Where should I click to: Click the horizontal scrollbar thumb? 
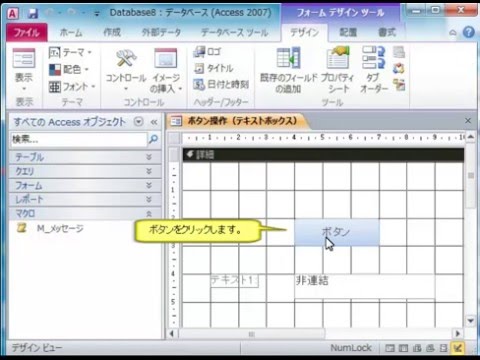tap(252, 334)
